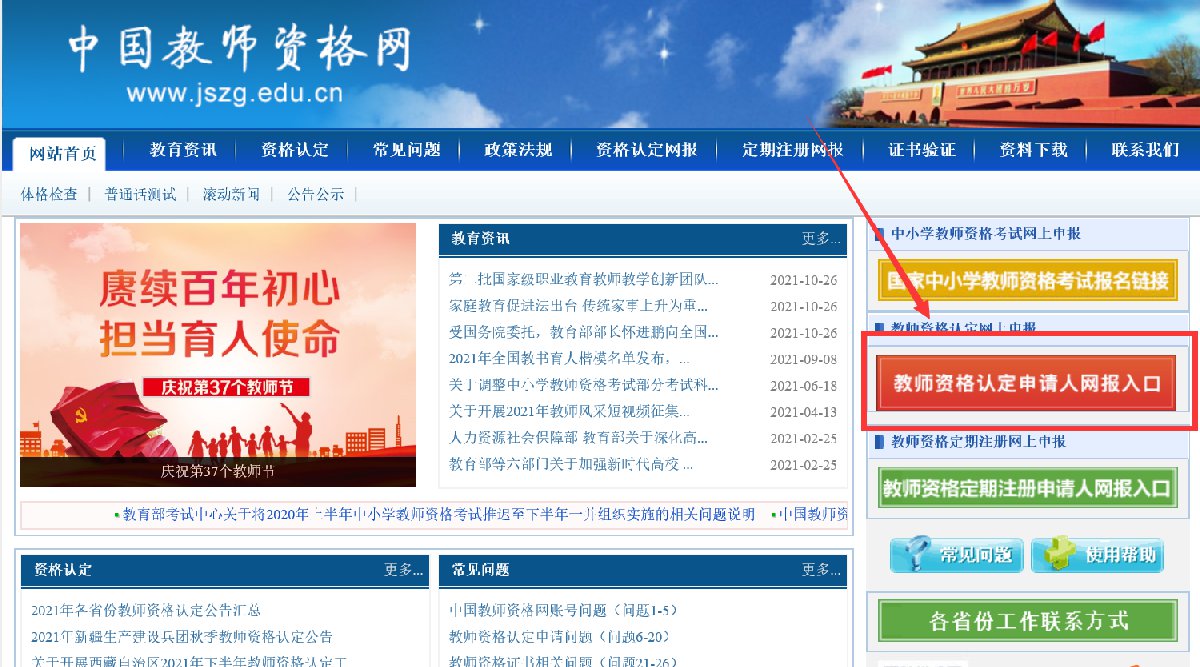Open 各省份工作联系方式 green banner
1200x667 pixels.
coord(1027,621)
